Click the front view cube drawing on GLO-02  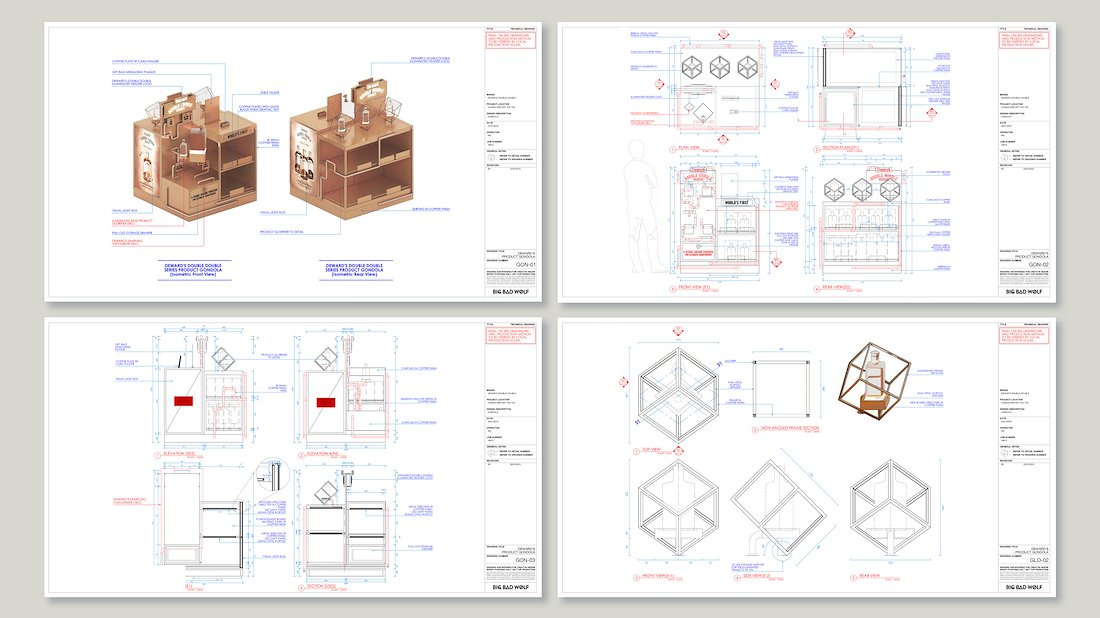point(678,509)
